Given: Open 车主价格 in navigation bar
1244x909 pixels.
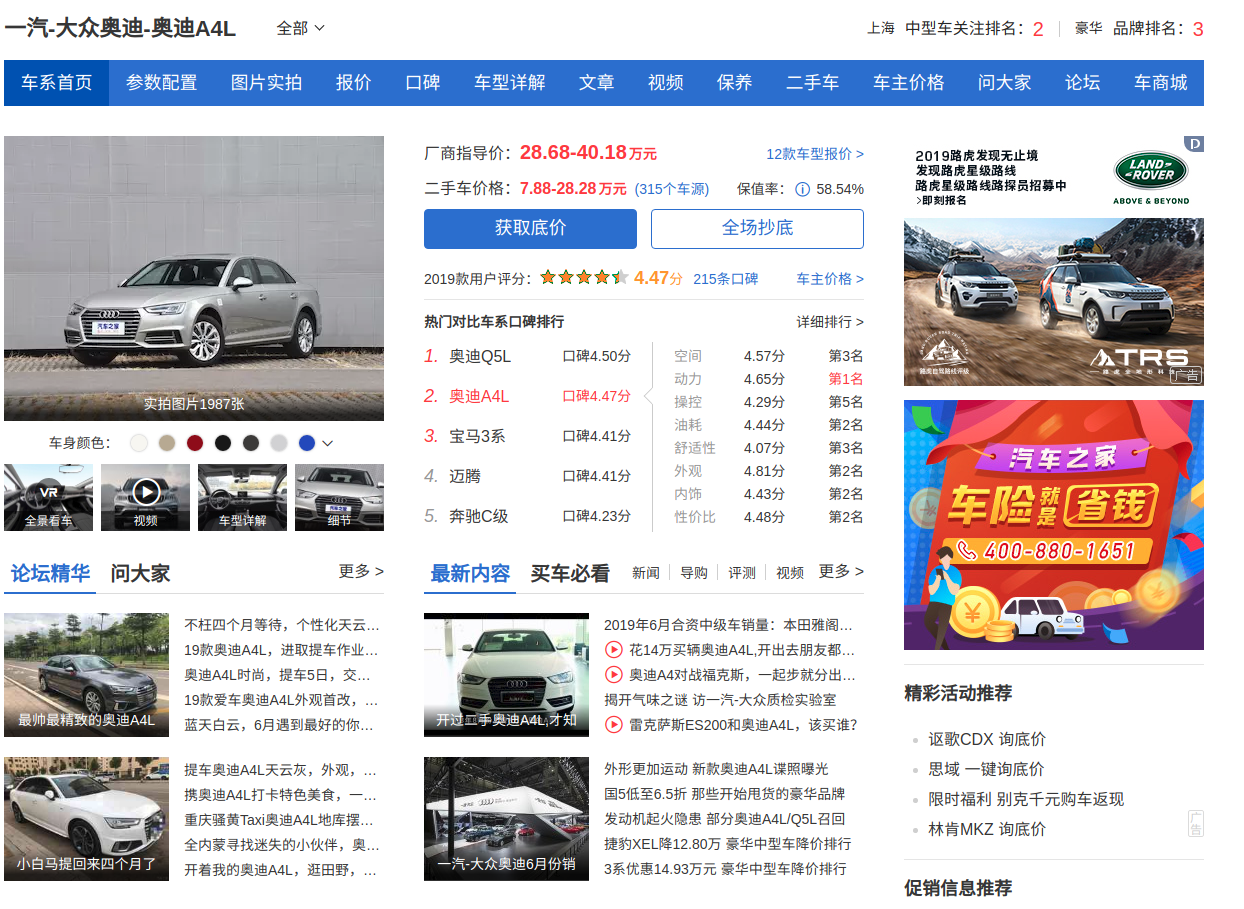Looking at the screenshot, I should click(x=909, y=83).
